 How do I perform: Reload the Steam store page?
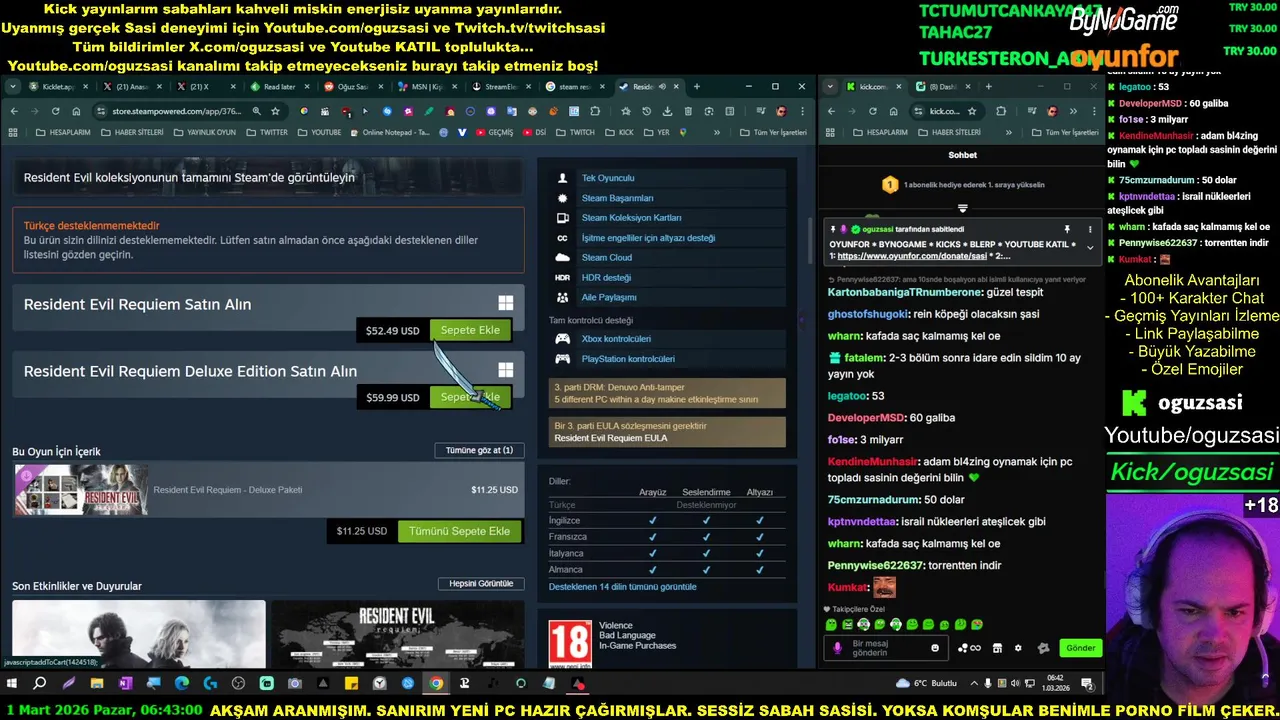point(55,111)
